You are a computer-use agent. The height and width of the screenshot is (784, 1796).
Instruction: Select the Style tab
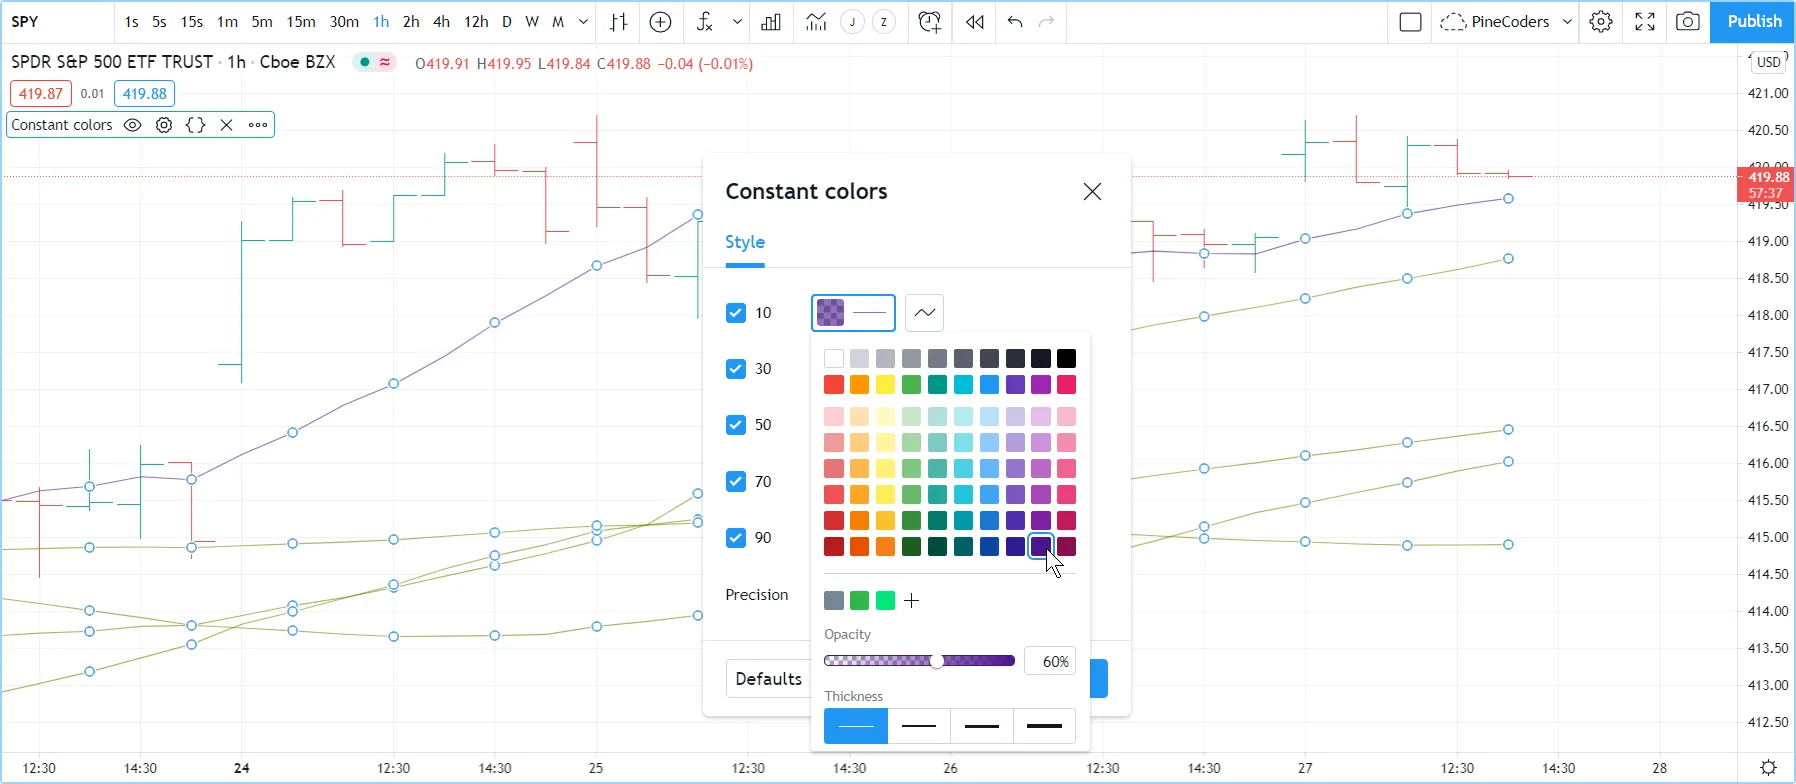point(745,242)
